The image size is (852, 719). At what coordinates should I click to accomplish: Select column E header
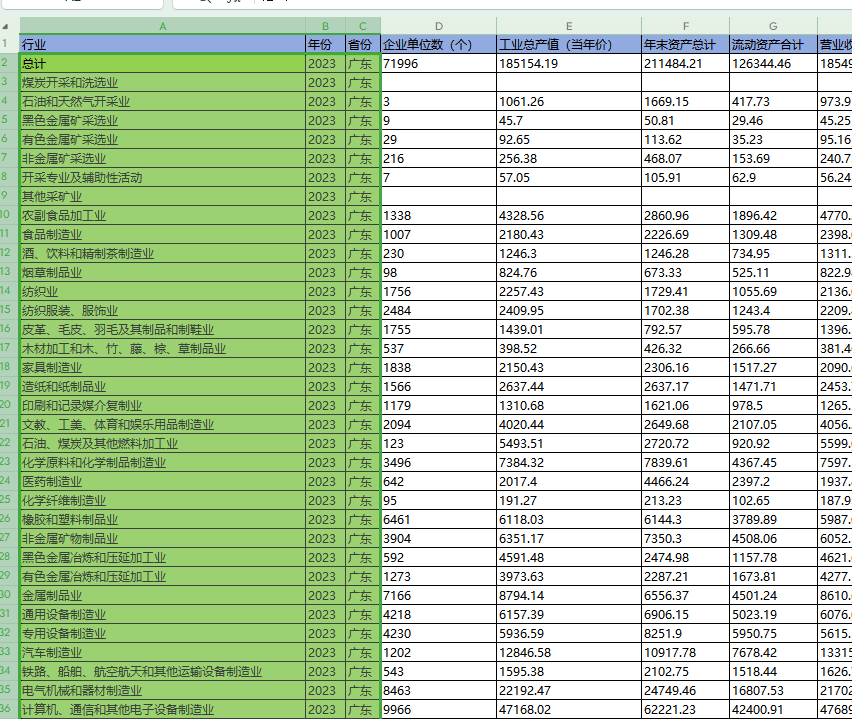569,26
